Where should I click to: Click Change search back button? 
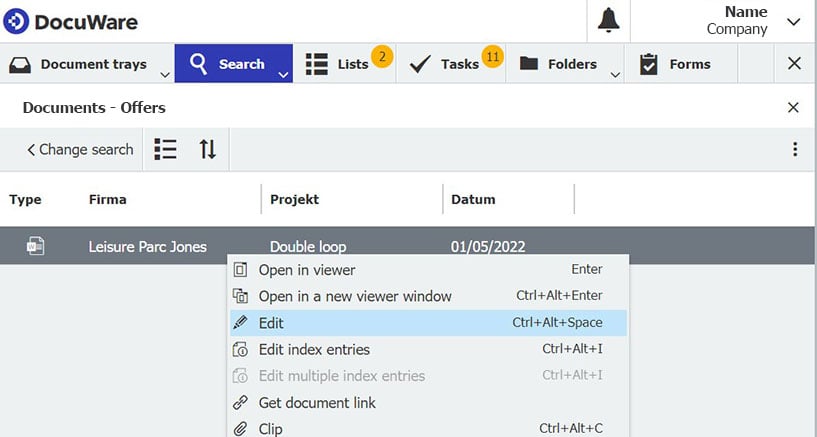click(x=80, y=149)
